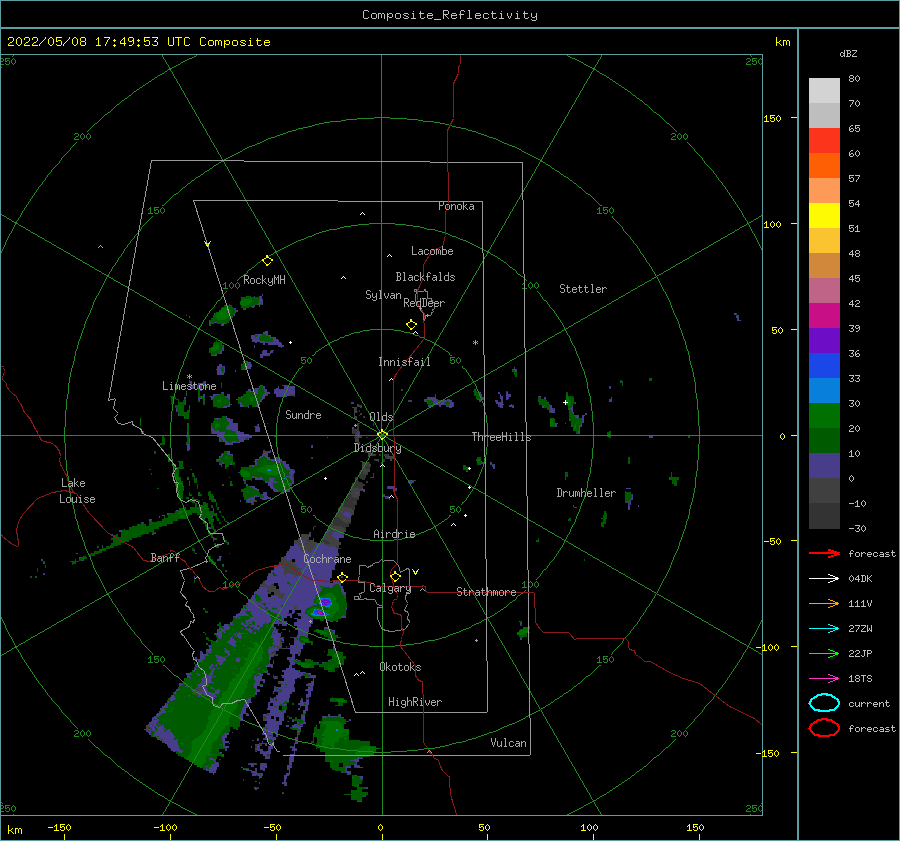The height and width of the screenshot is (841, 900).
Task: Click the orange 111V arrow icon
Action: (824, 603)
